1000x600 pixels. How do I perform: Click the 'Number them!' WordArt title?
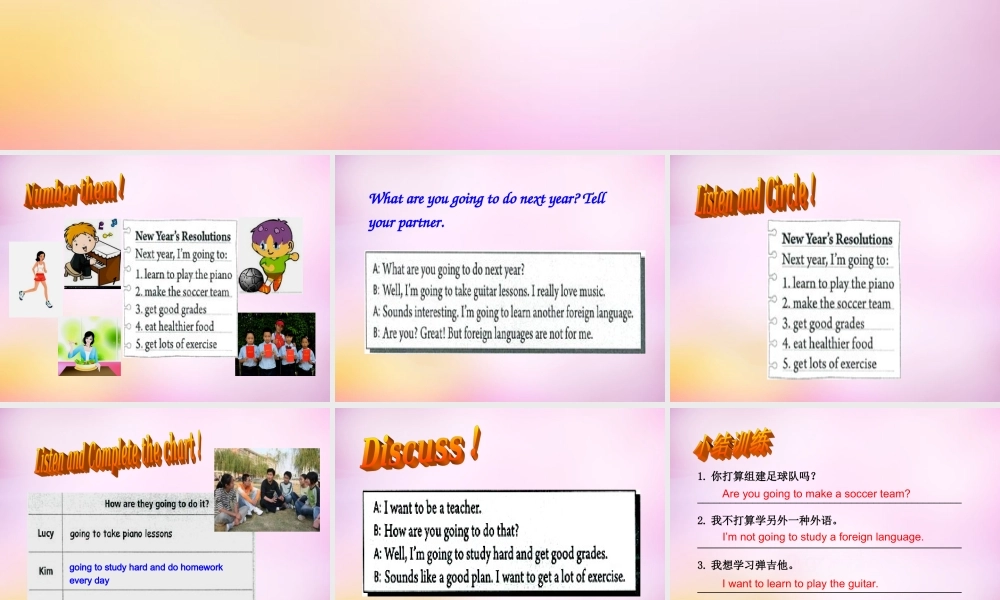(72, 192)
